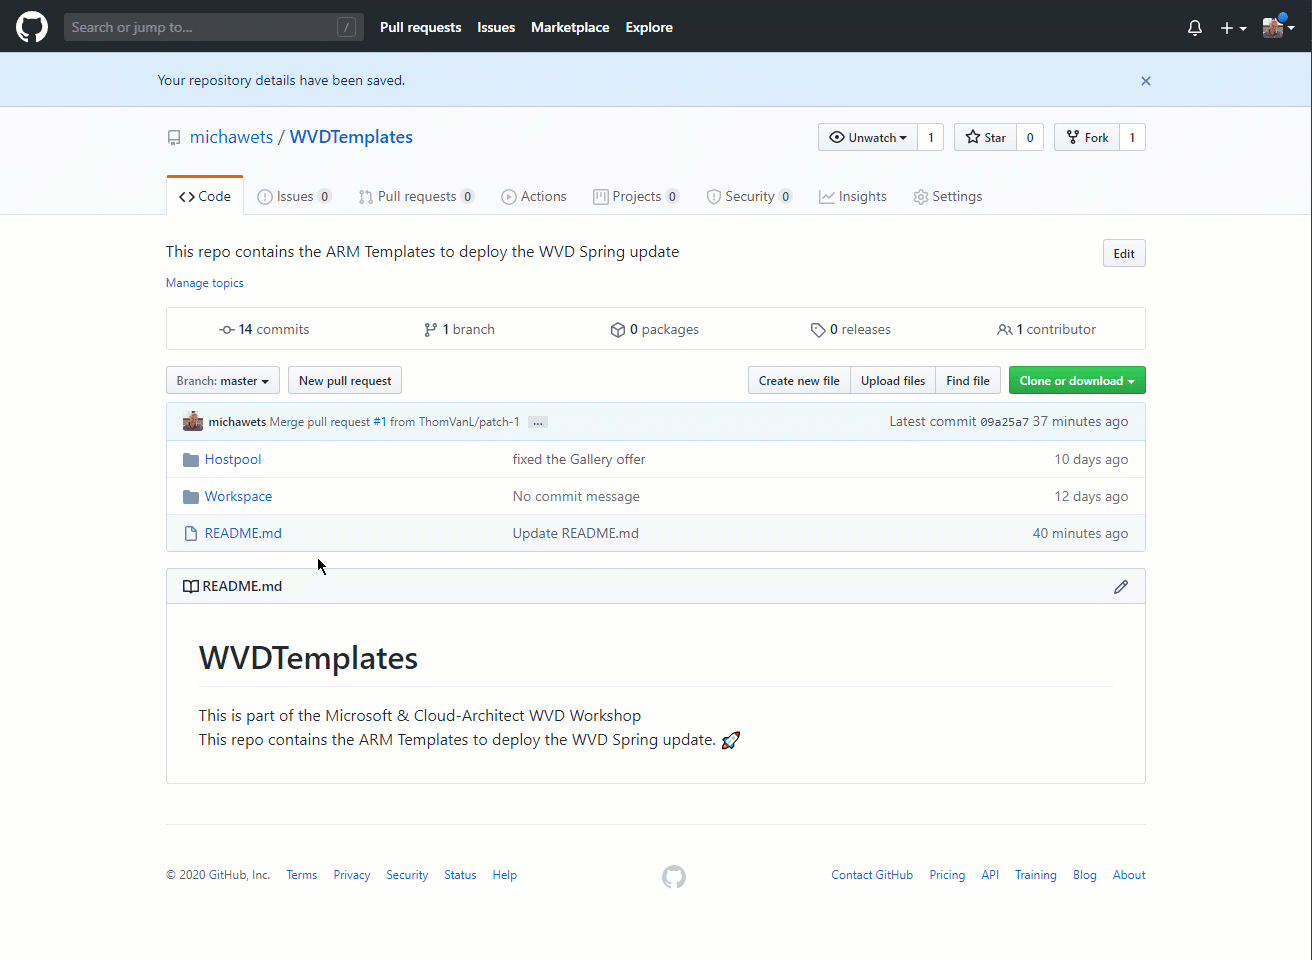Switch to the Projects tab
Image resolution: width=1312 pixels, height=960 pixels.
(x=636, y=197)
